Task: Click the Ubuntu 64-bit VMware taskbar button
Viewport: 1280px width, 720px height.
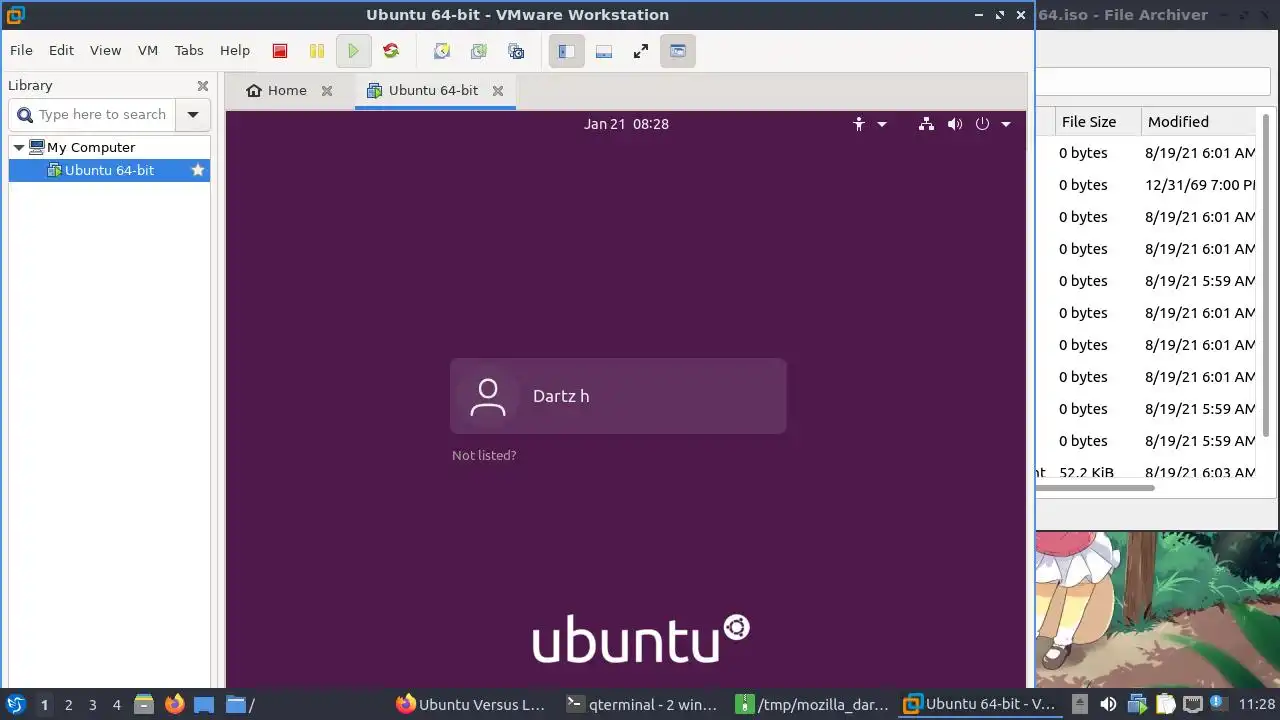Action: coord(980,705)
